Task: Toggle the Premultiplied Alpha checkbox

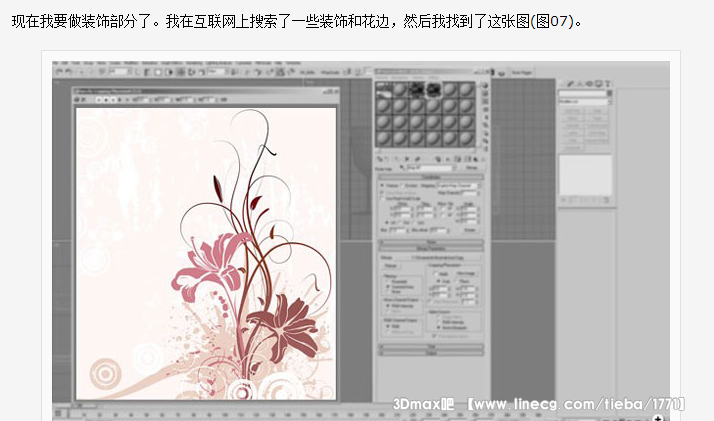Action: (x=435, y=336)
